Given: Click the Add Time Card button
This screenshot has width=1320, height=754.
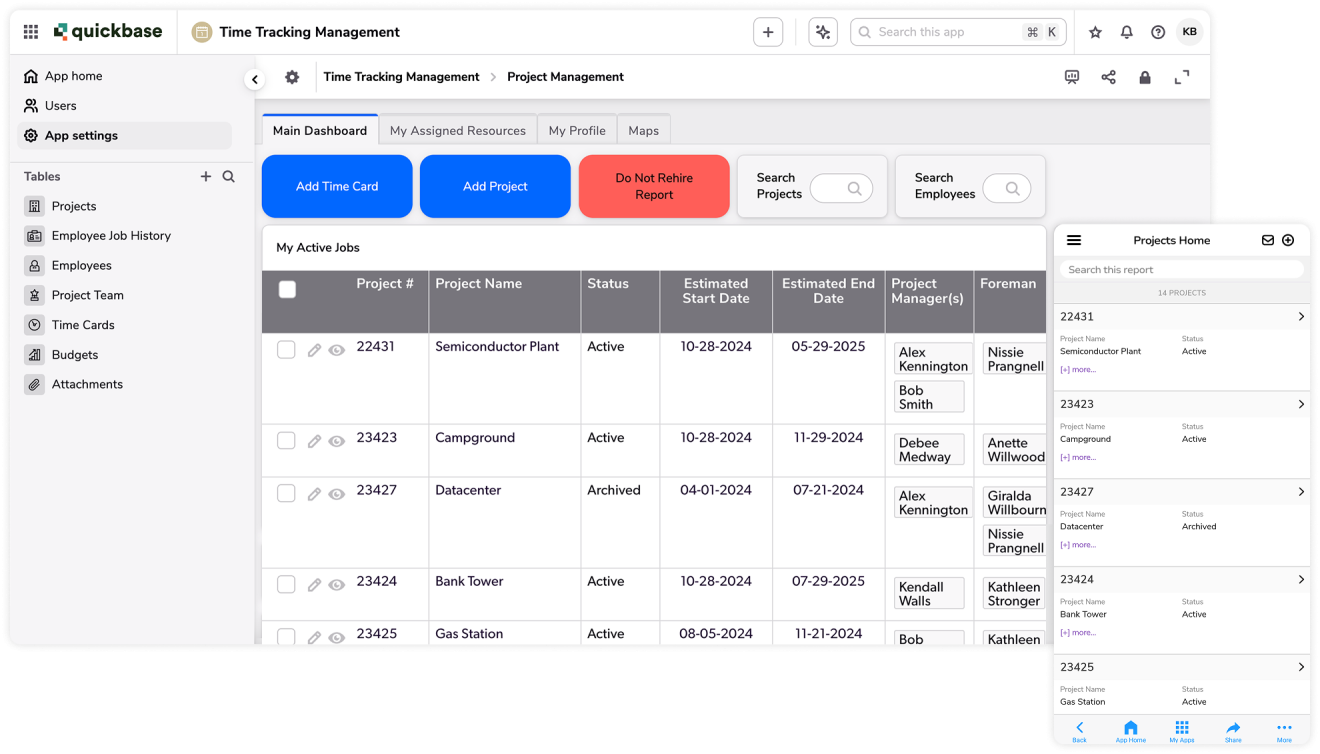Looking at the screenshot, I should coord(337,186).
